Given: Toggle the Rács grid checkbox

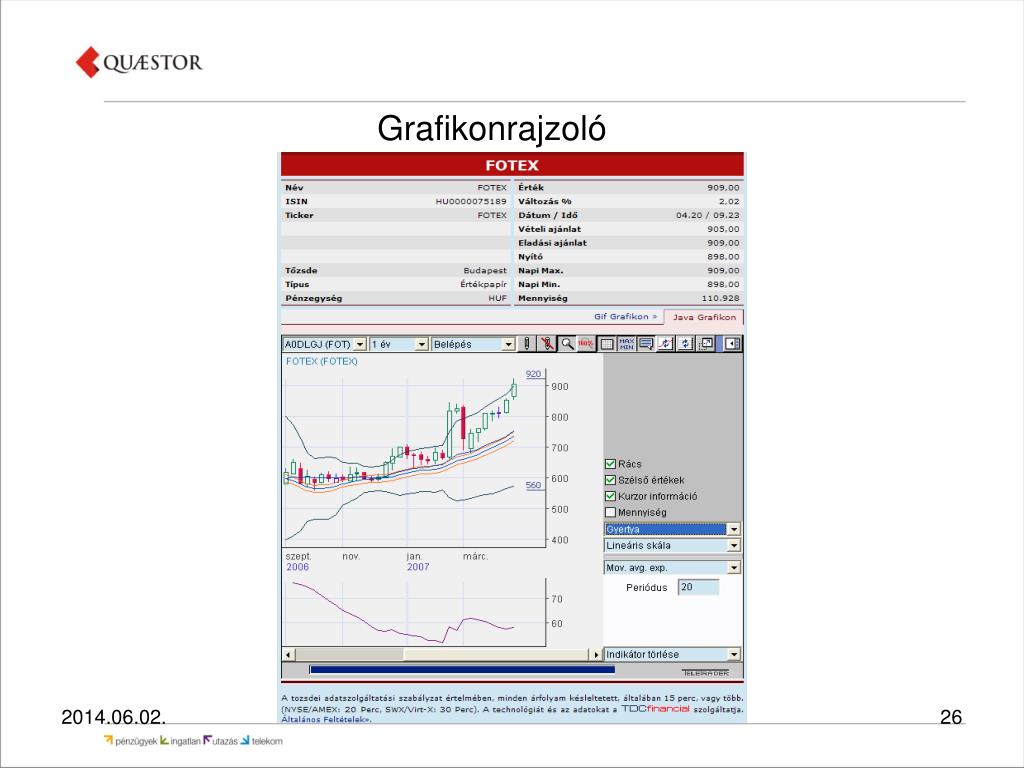Looking at the screenshot, I should click(x=611, y=464).
